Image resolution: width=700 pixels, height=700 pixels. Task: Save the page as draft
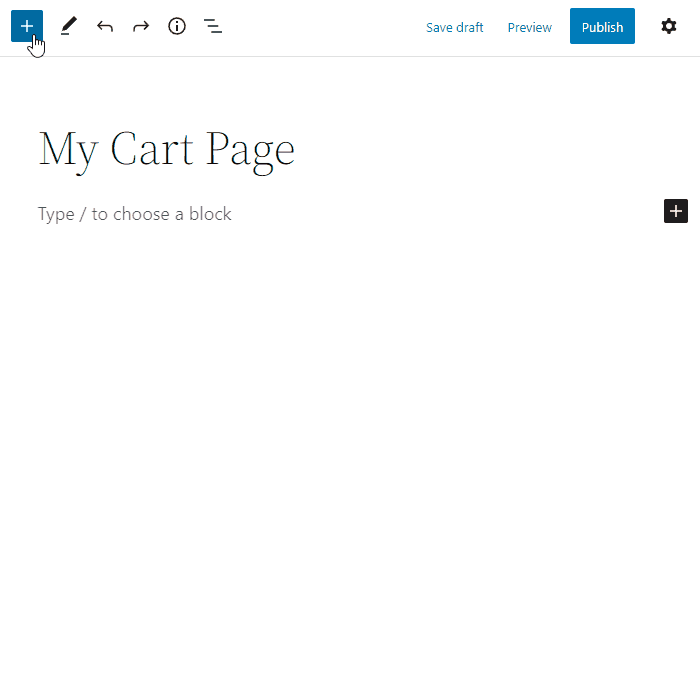point(454,27)
